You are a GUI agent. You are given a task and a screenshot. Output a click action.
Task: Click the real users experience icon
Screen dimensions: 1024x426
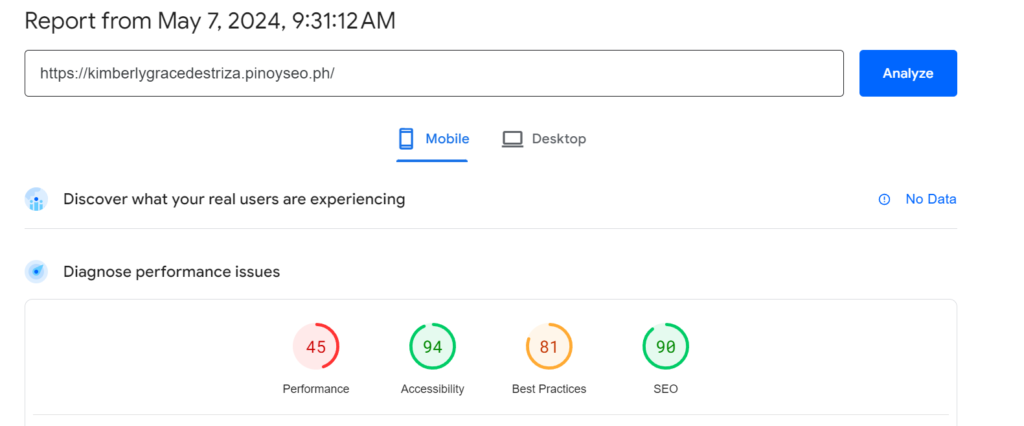coord(37,199)
